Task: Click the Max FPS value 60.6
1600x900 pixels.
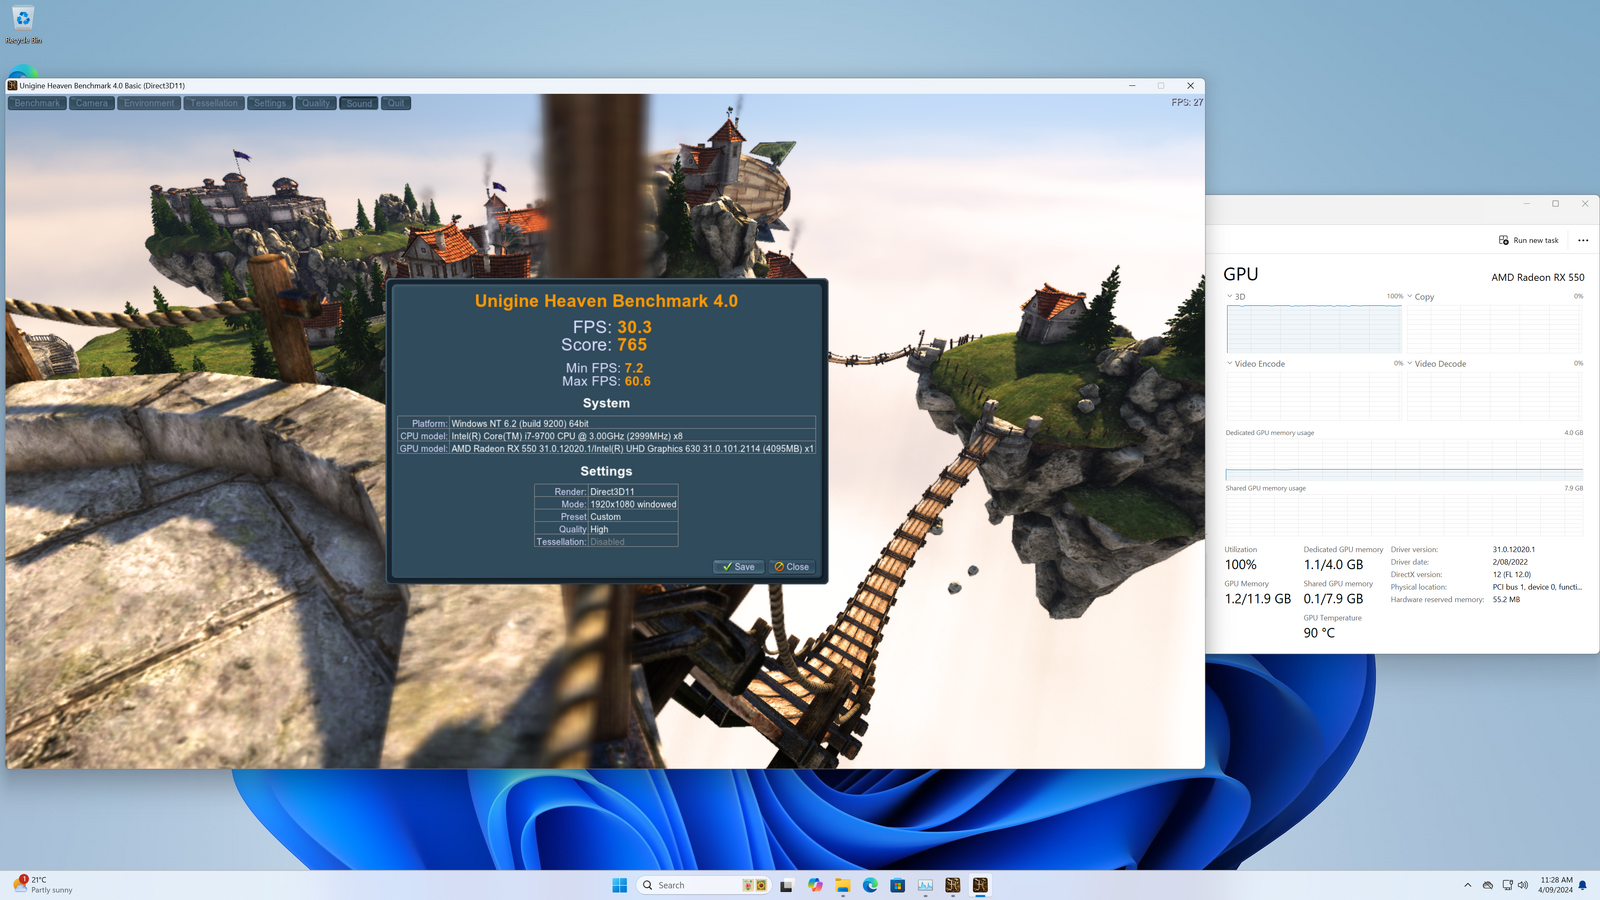Action: tap(637, 381)
